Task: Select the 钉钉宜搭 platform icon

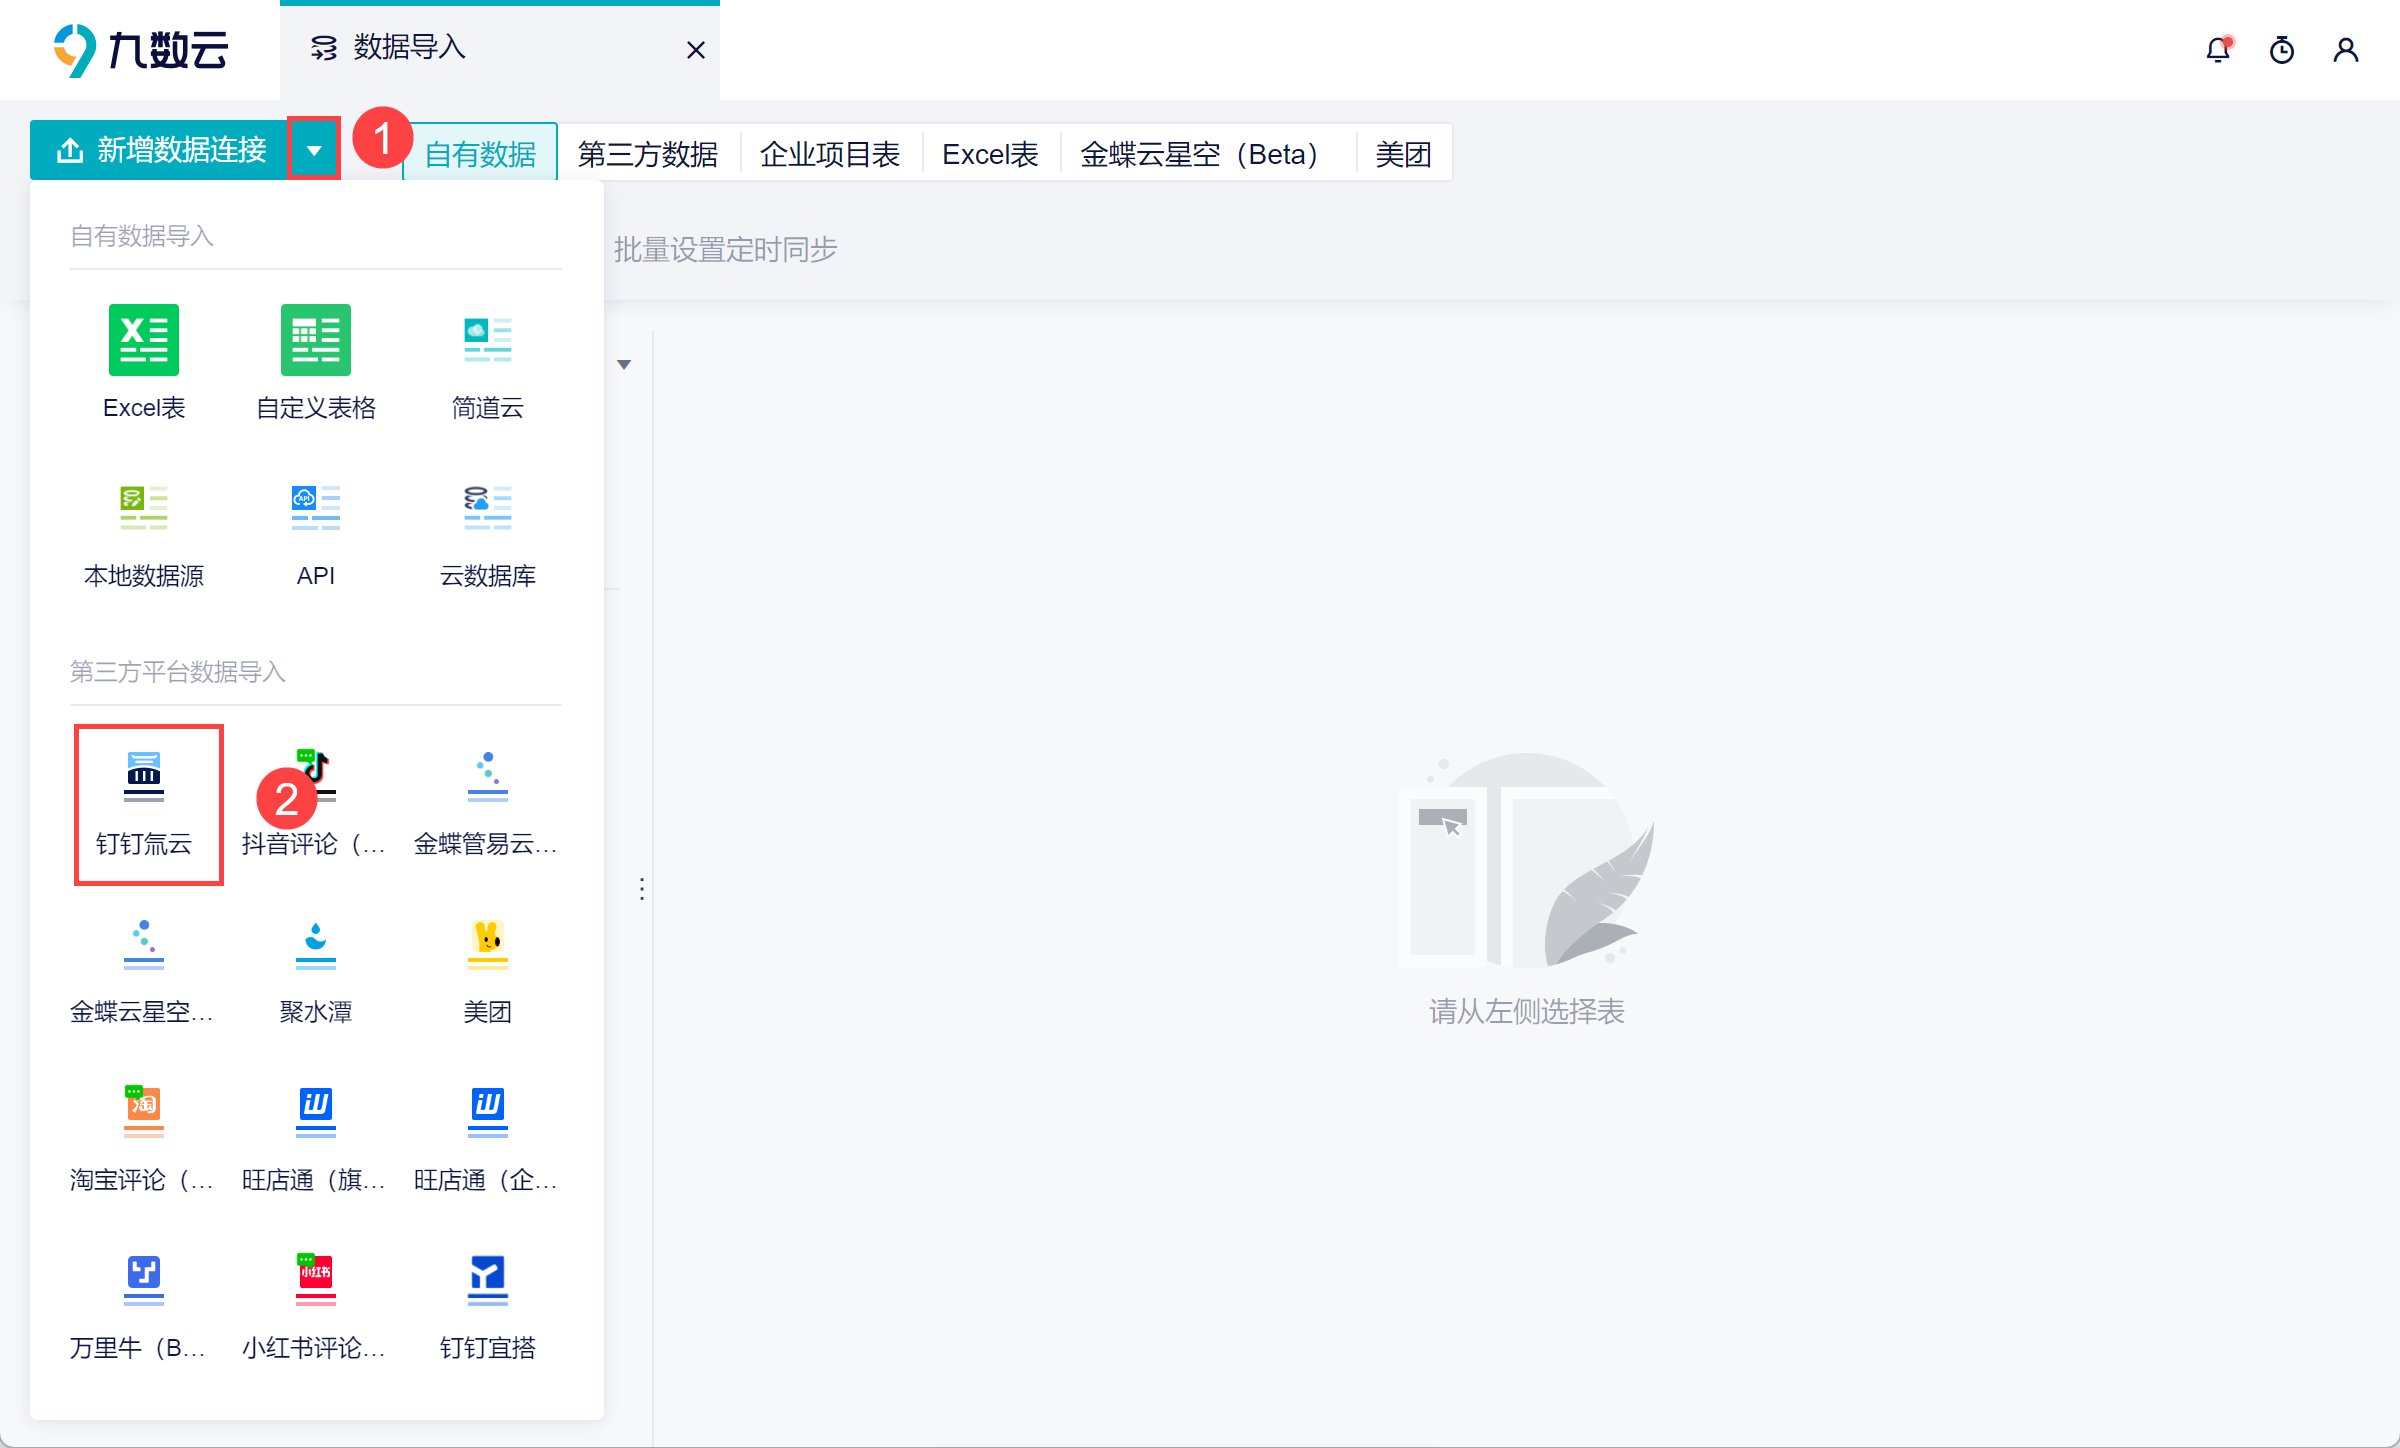Action: click(487, 1281)
